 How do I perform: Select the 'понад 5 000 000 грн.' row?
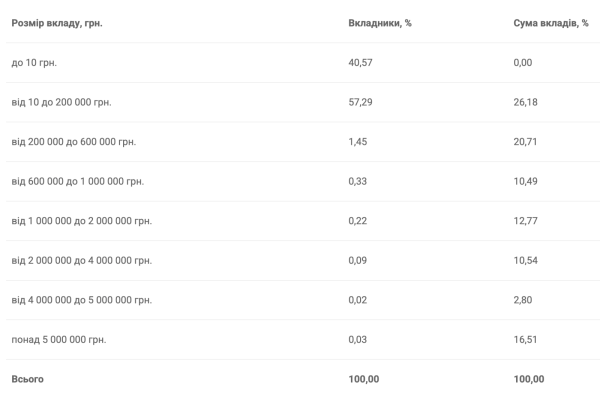click(x=303, y=340)
